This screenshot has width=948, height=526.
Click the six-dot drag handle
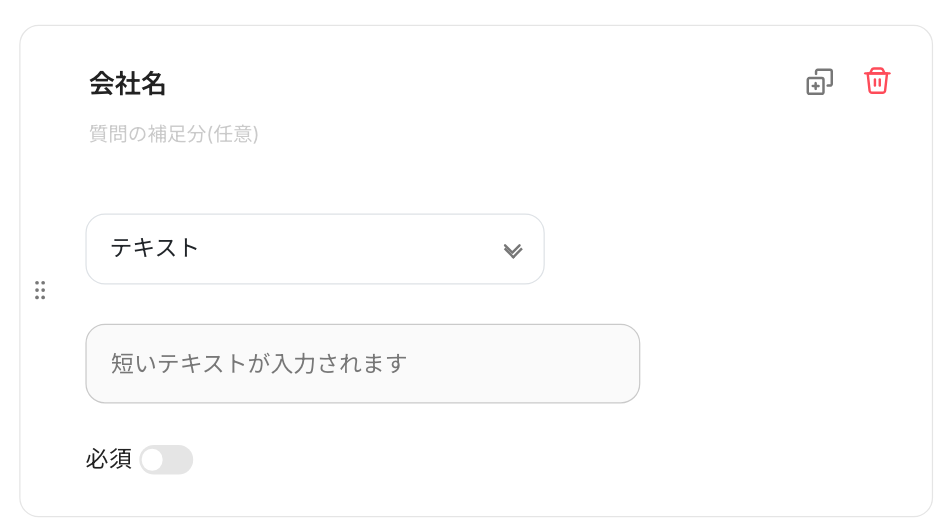(x=40, y=290)
